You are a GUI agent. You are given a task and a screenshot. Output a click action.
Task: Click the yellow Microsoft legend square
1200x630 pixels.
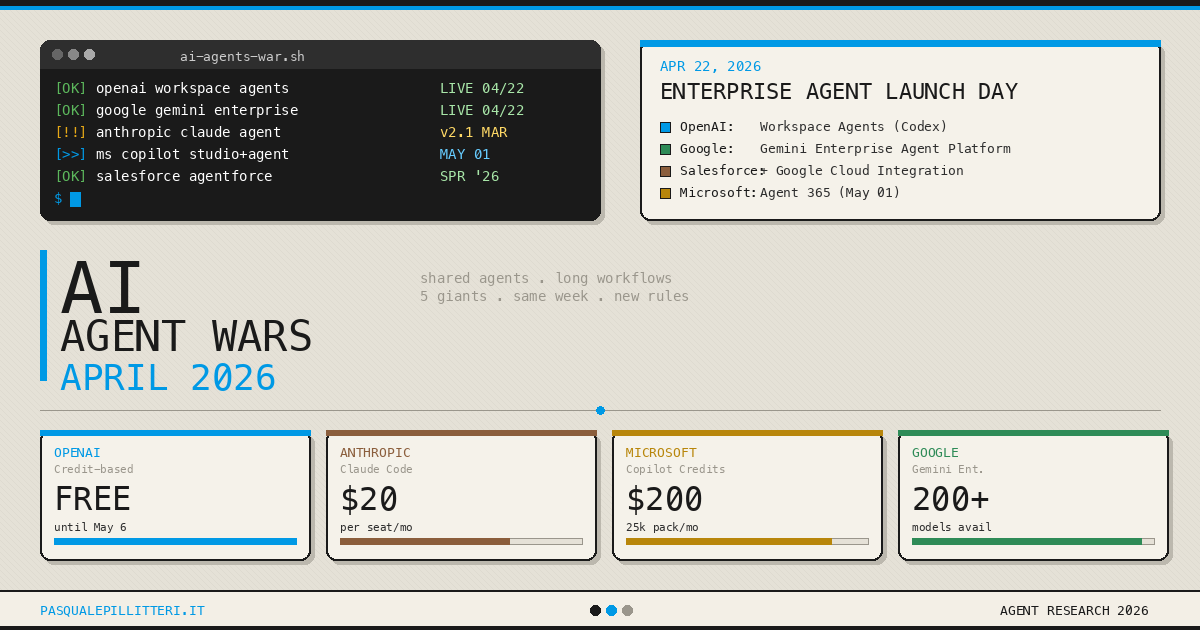(664, 192)
